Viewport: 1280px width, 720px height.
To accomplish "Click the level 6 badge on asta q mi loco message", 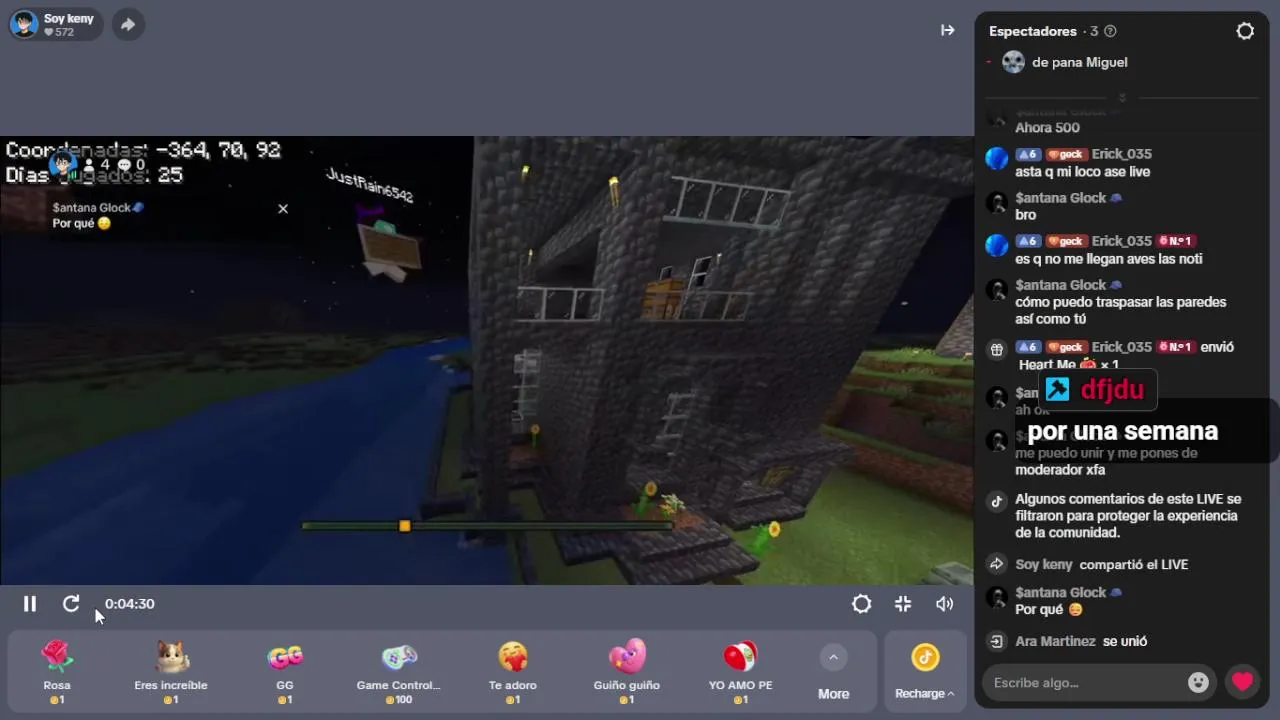I will pyautogui.click(x=1028, y=154).
